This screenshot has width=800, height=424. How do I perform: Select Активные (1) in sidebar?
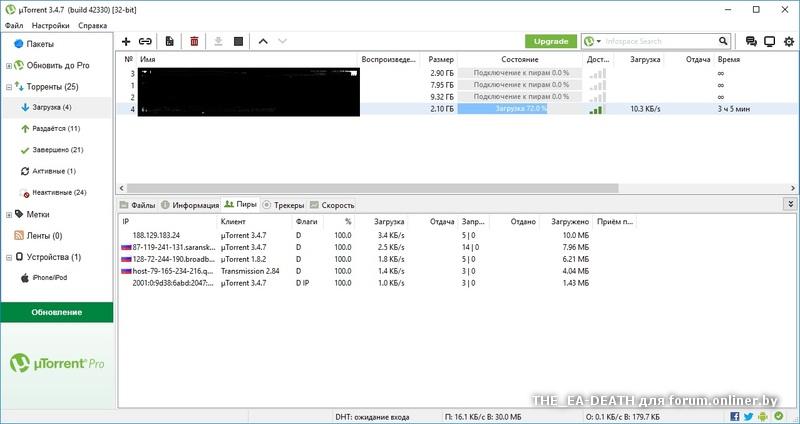[x=54, y=171]
